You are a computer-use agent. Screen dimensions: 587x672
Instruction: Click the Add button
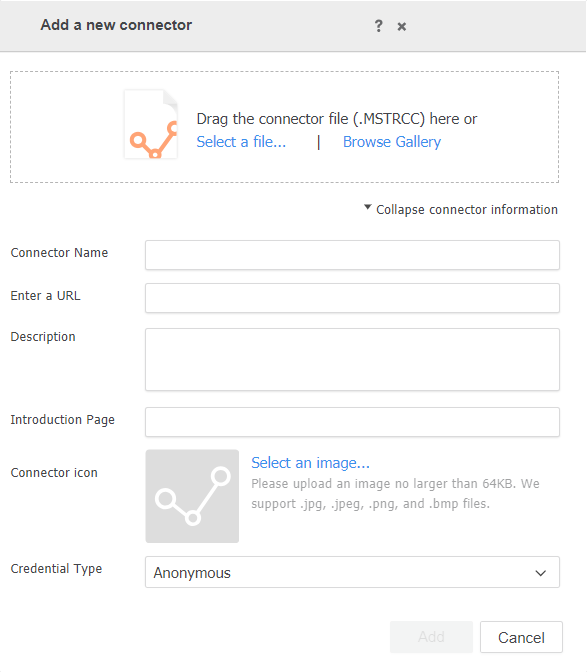(431, 637)
